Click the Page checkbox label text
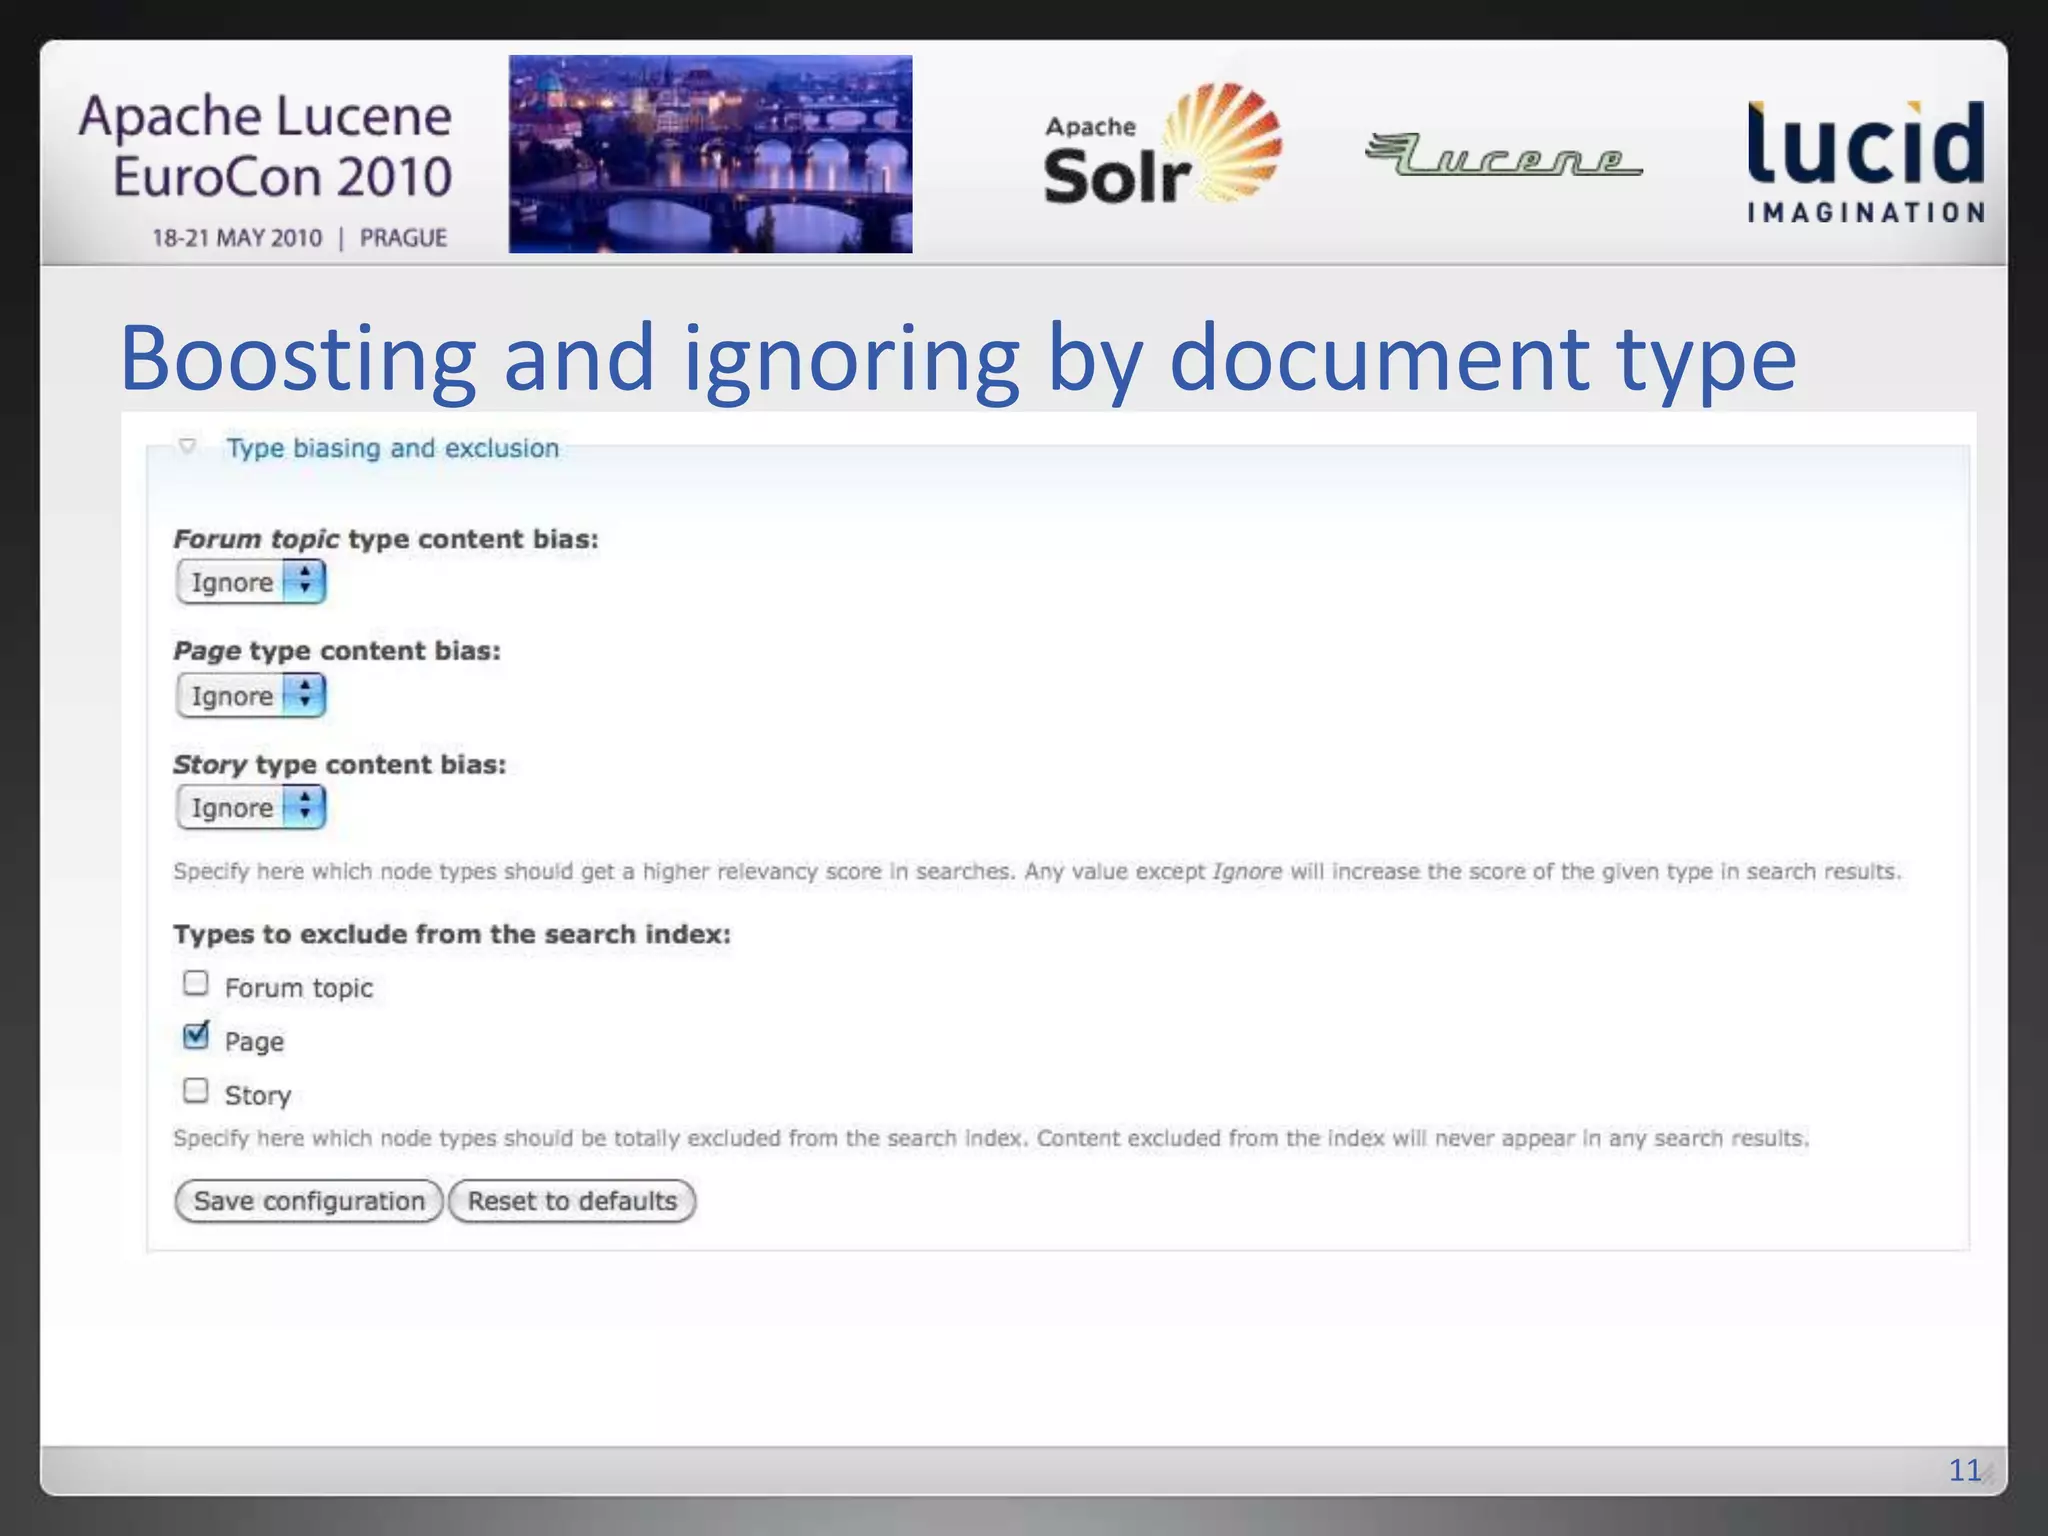 (x=254, y=1042)
